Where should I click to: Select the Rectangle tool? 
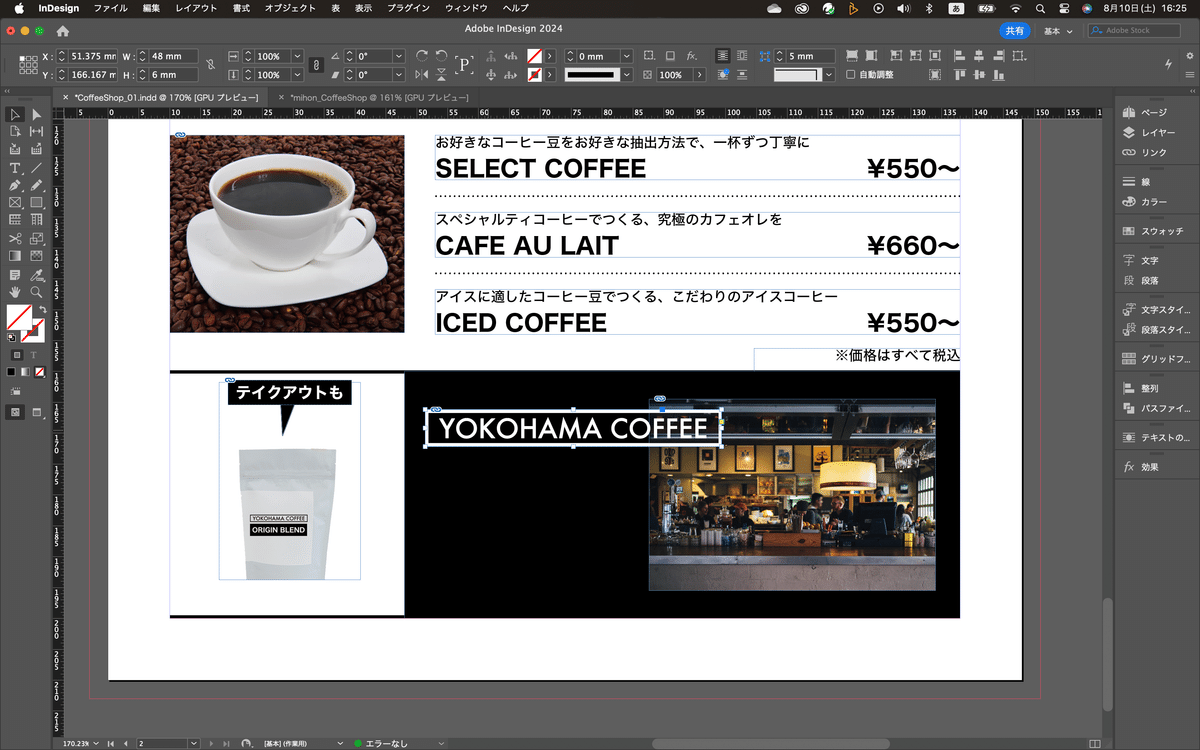point(37,203)
